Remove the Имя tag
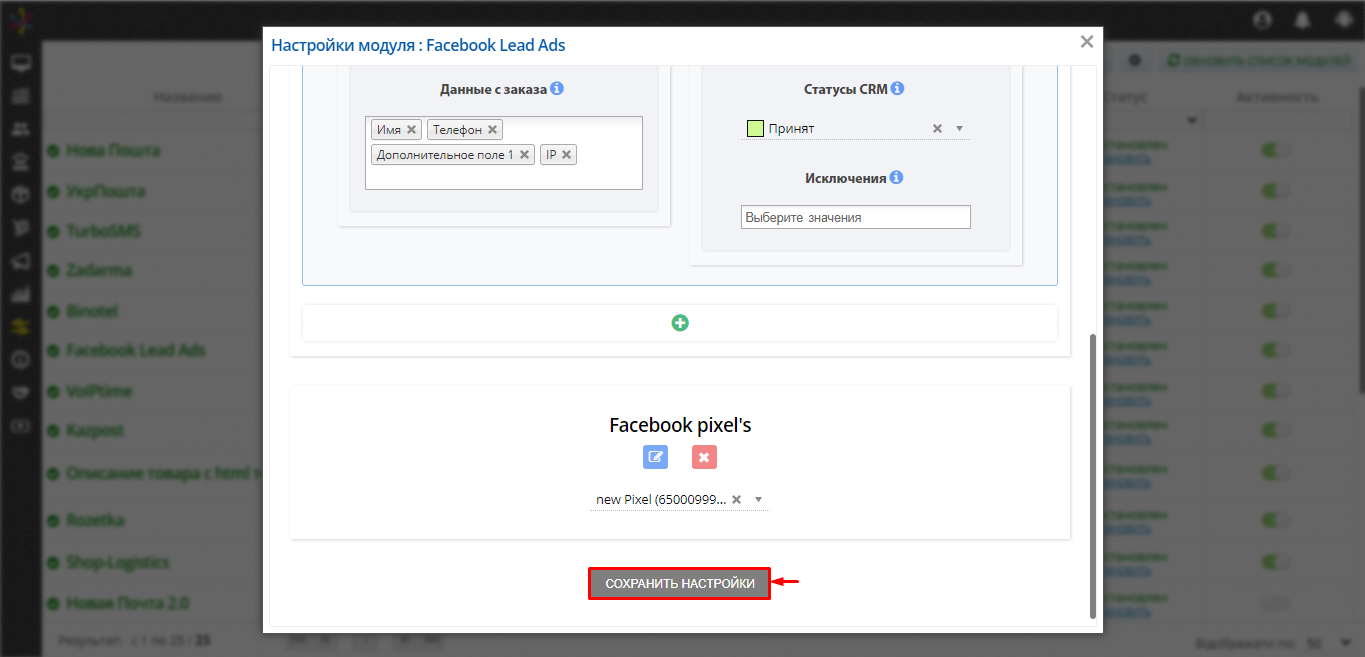Viewport: 1365px width, 657px height. point(411,130)
